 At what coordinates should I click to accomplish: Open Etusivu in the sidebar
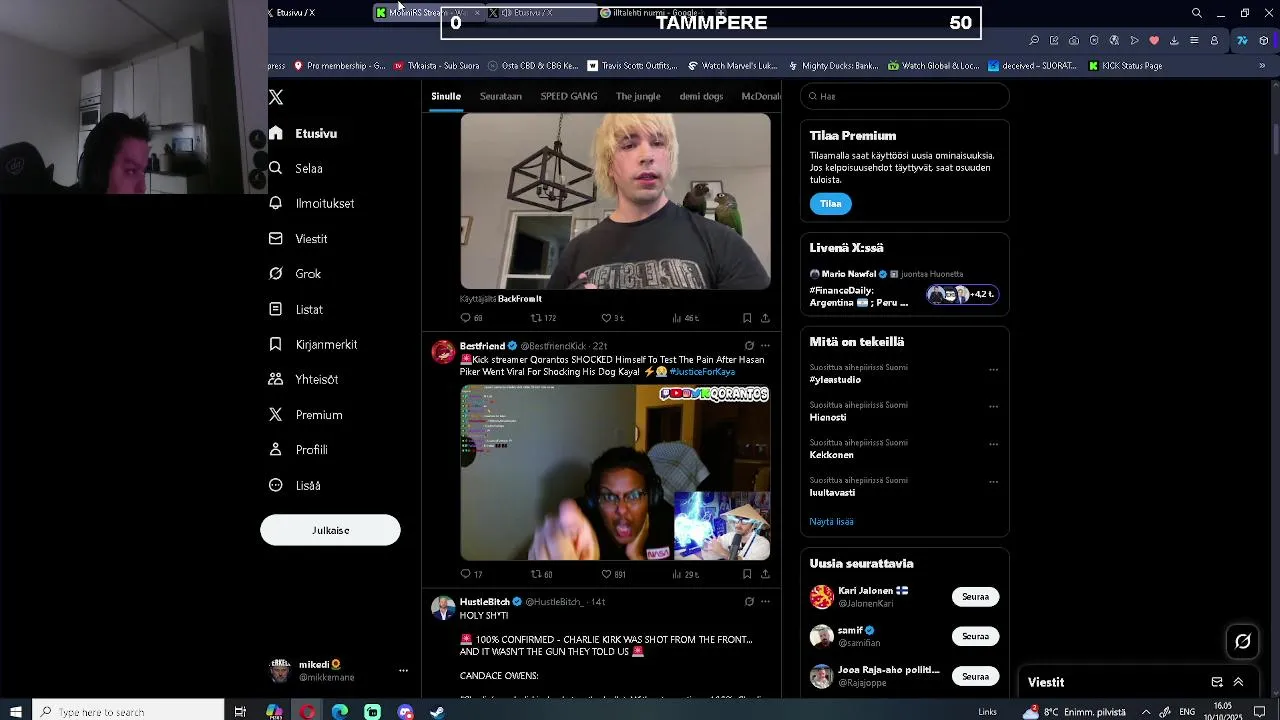[303, 133]
